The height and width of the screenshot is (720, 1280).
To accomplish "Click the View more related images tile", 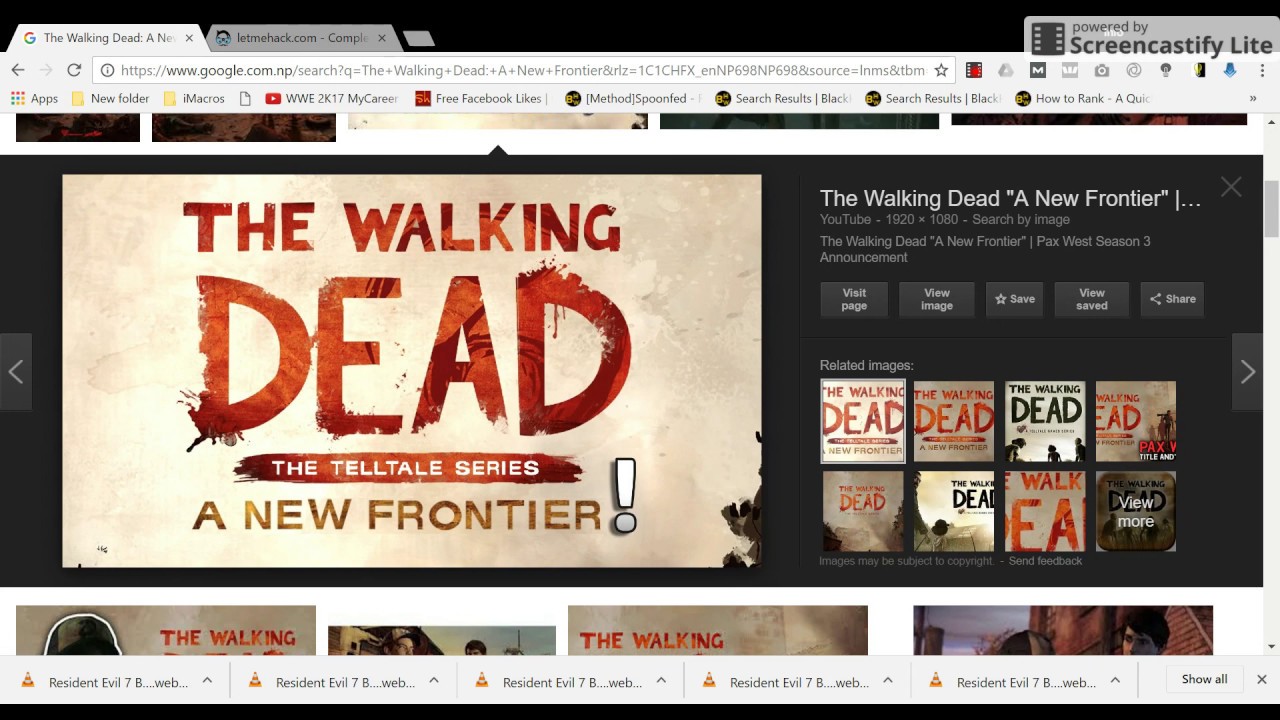I will (1136, 511).
